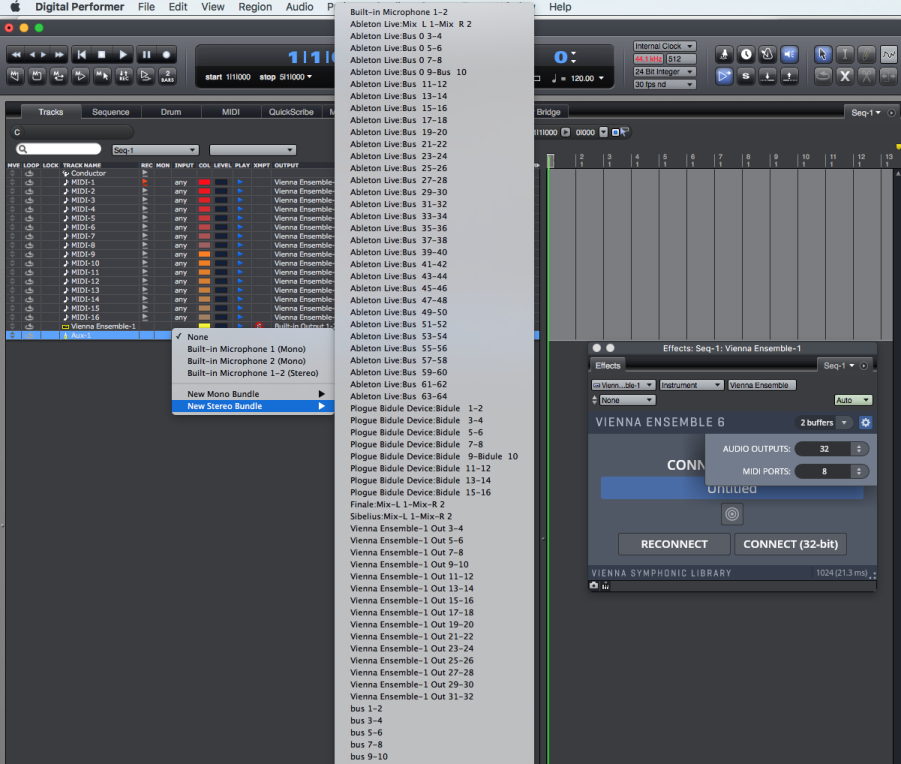Start playback with the Play button
The height and width of the screenshot is (764, 901).
pyautogui.click(x=123, y=55)
